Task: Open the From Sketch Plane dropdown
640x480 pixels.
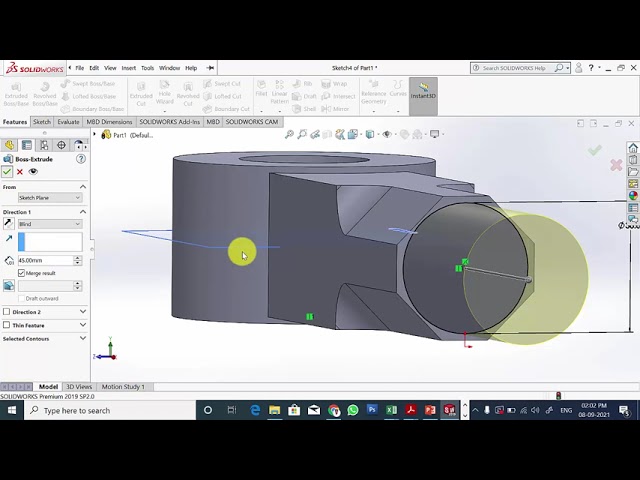Action: (50, 198)
